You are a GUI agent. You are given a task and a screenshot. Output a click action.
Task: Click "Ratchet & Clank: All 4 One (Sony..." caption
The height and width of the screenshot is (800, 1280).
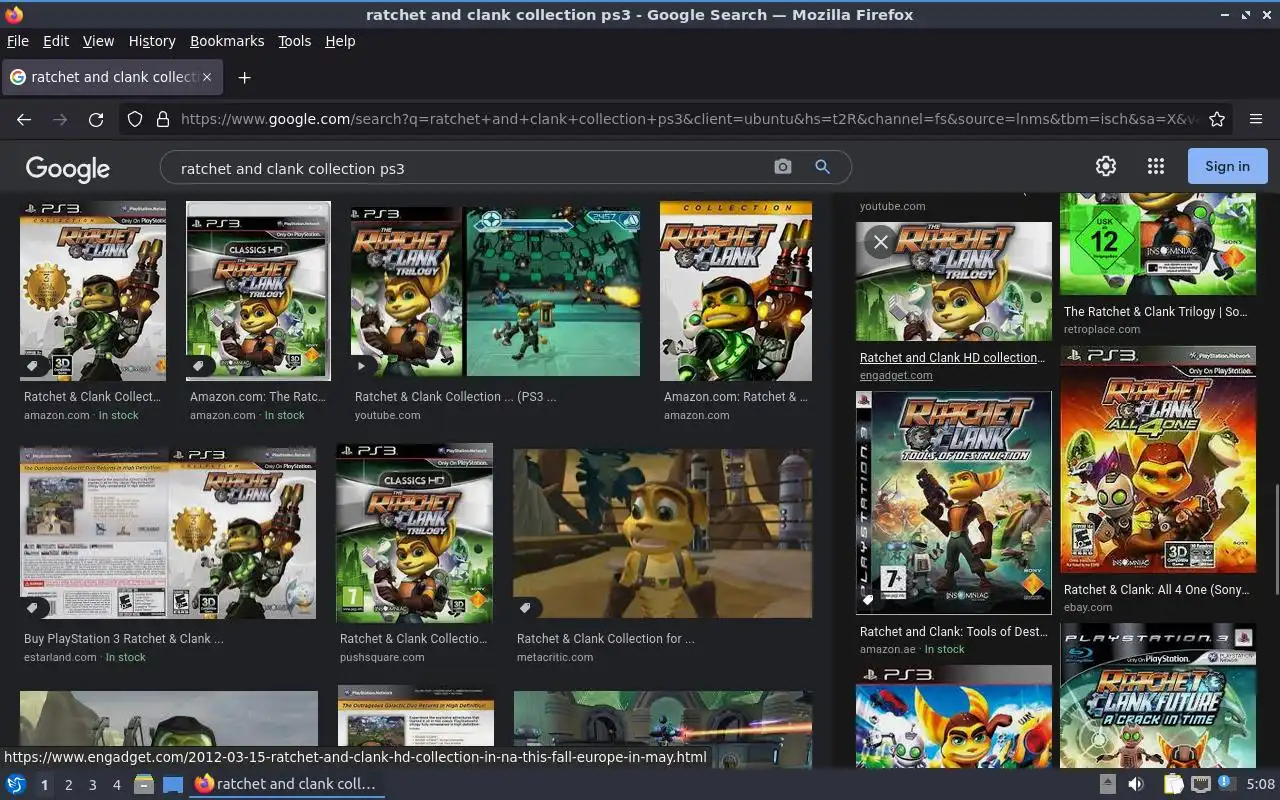[1157, 589]
